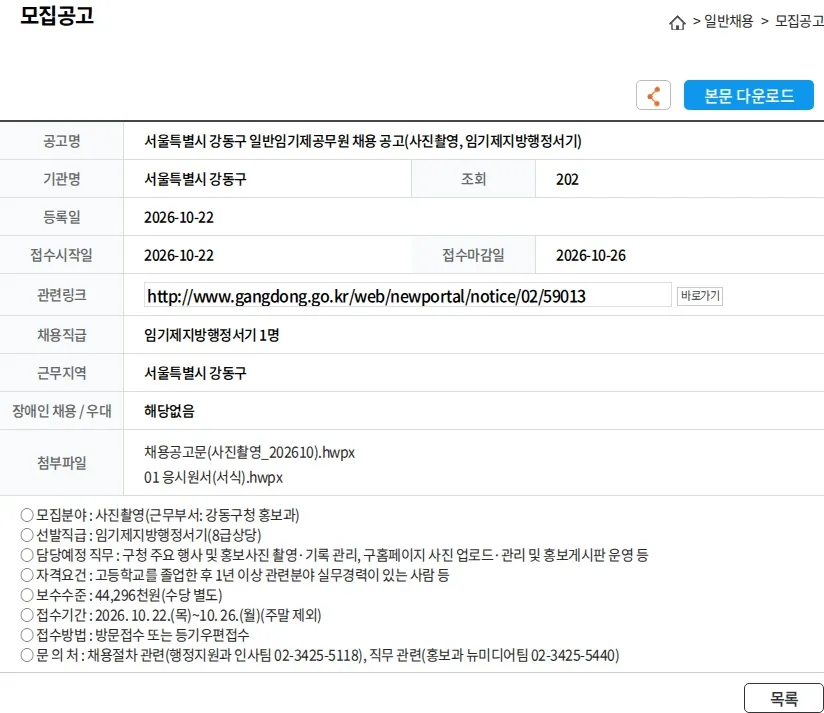Viewport: 824px width, 713px height.
Task: Click the 조회 column label
Action: pyautogui.click(x=473, y=179)
